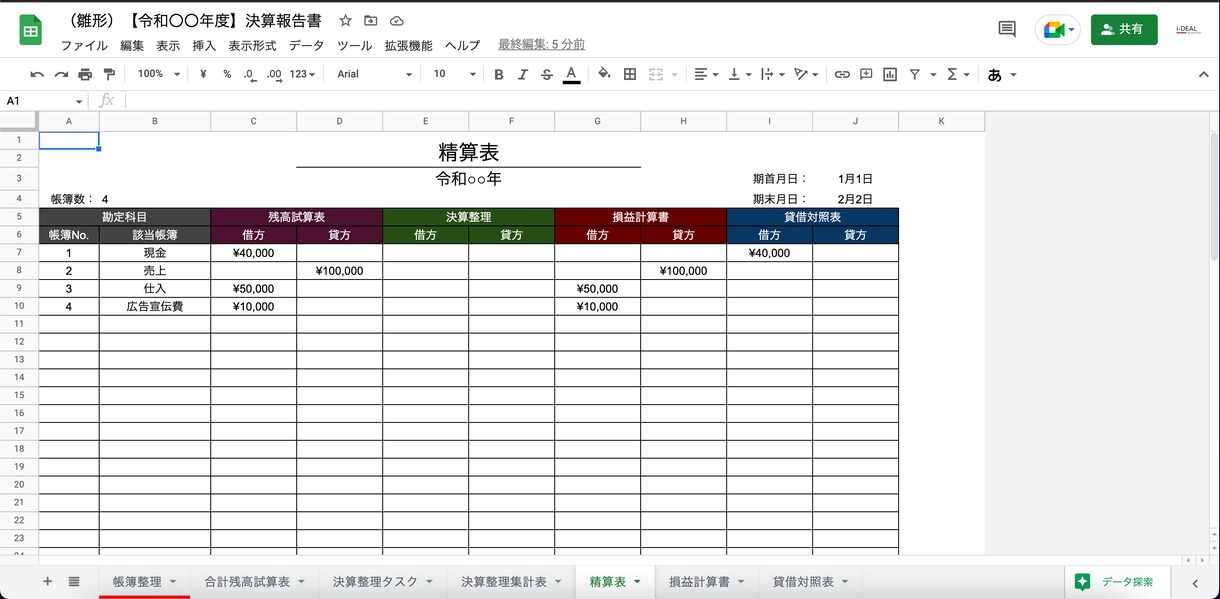Select the 精算表 title cell
Viewport: 1220px width, 599px height.
pyautogui.click(x=469, y=153)
